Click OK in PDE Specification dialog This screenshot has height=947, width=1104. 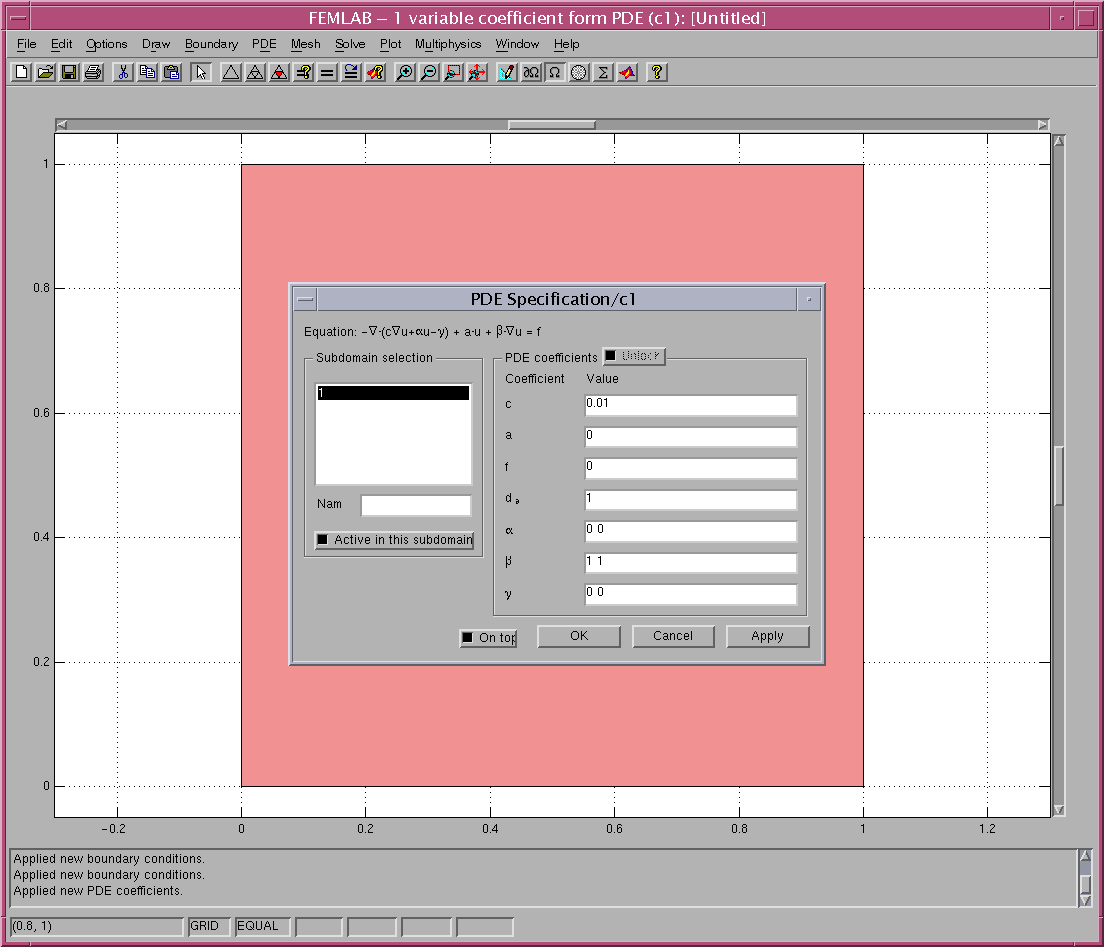coord(579,636)
